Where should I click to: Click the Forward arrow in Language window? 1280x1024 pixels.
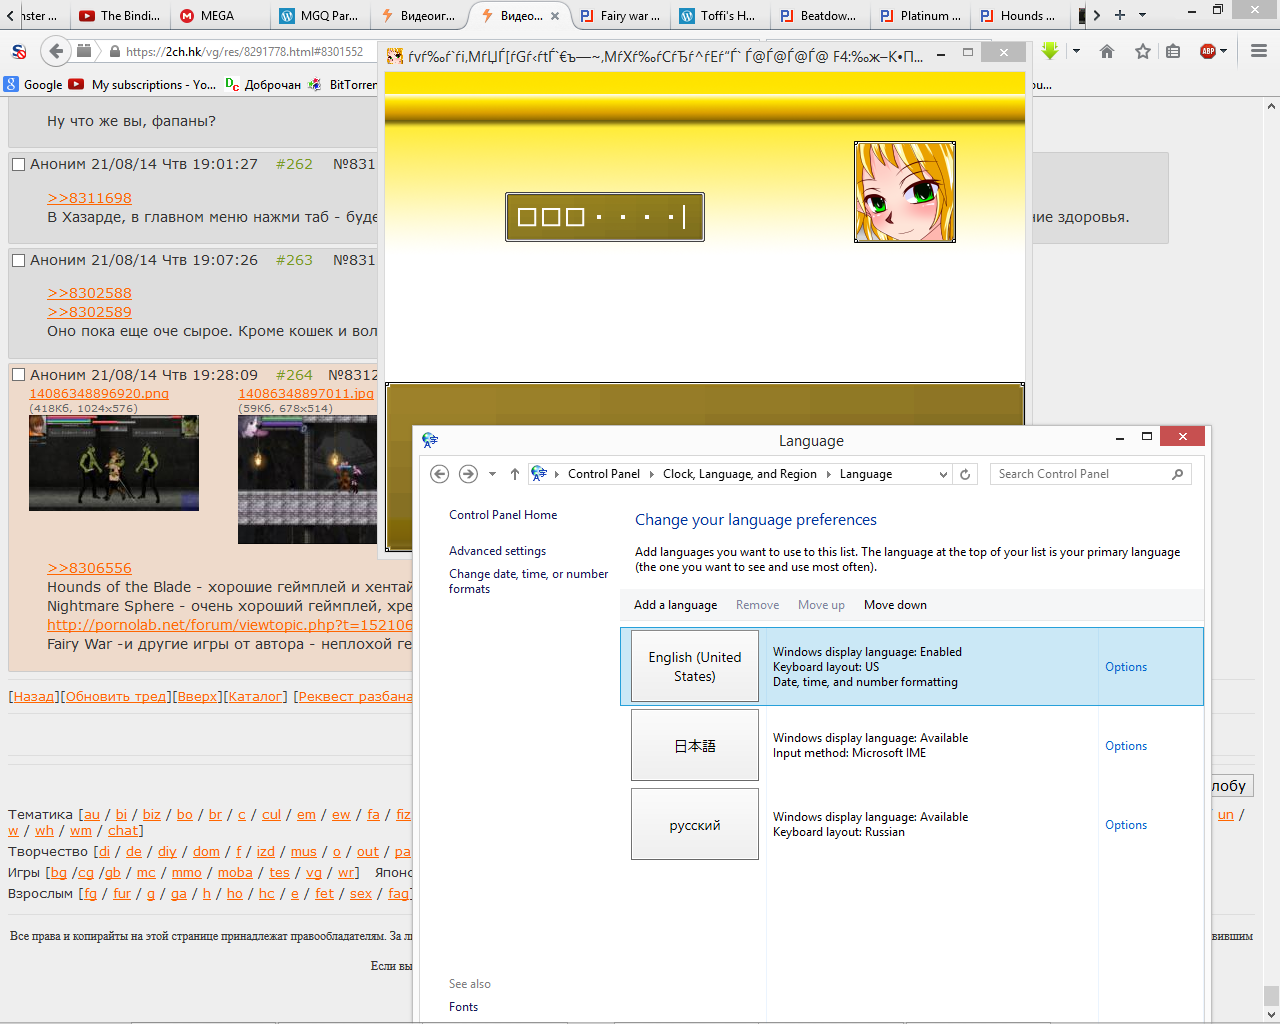468,474
